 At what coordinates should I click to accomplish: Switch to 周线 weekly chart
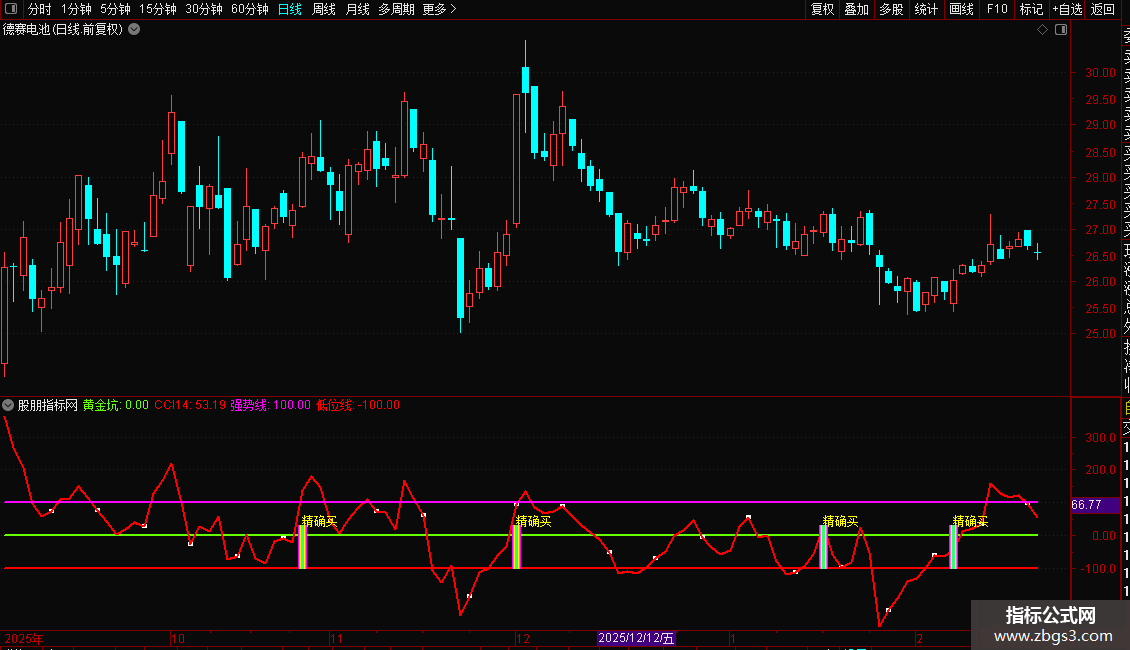(324, 9)
